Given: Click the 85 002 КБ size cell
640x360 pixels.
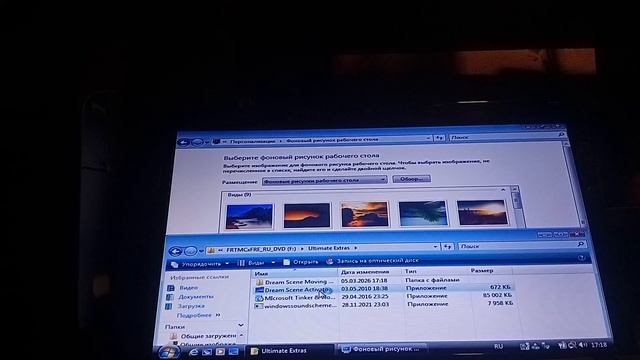Looking at the screenshot, I should [x=497, y=295].
